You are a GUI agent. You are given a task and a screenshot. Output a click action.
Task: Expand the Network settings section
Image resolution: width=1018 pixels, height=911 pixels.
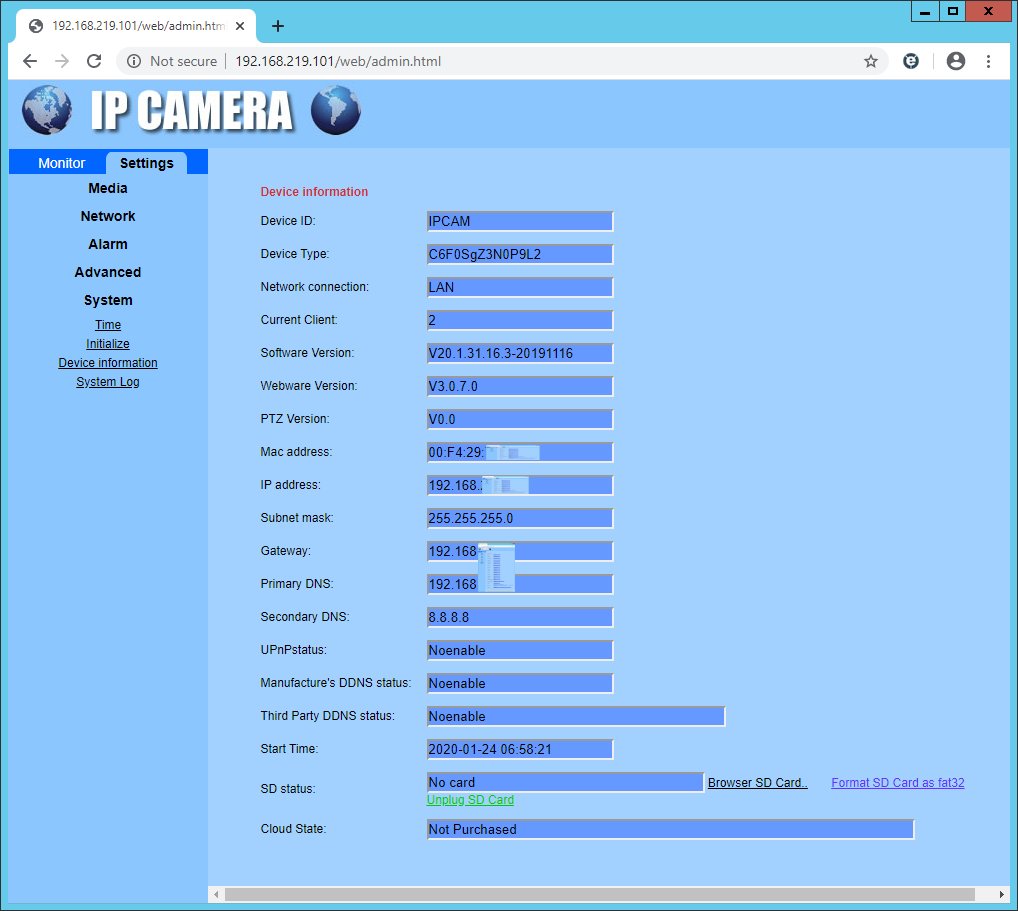point(108,216)
